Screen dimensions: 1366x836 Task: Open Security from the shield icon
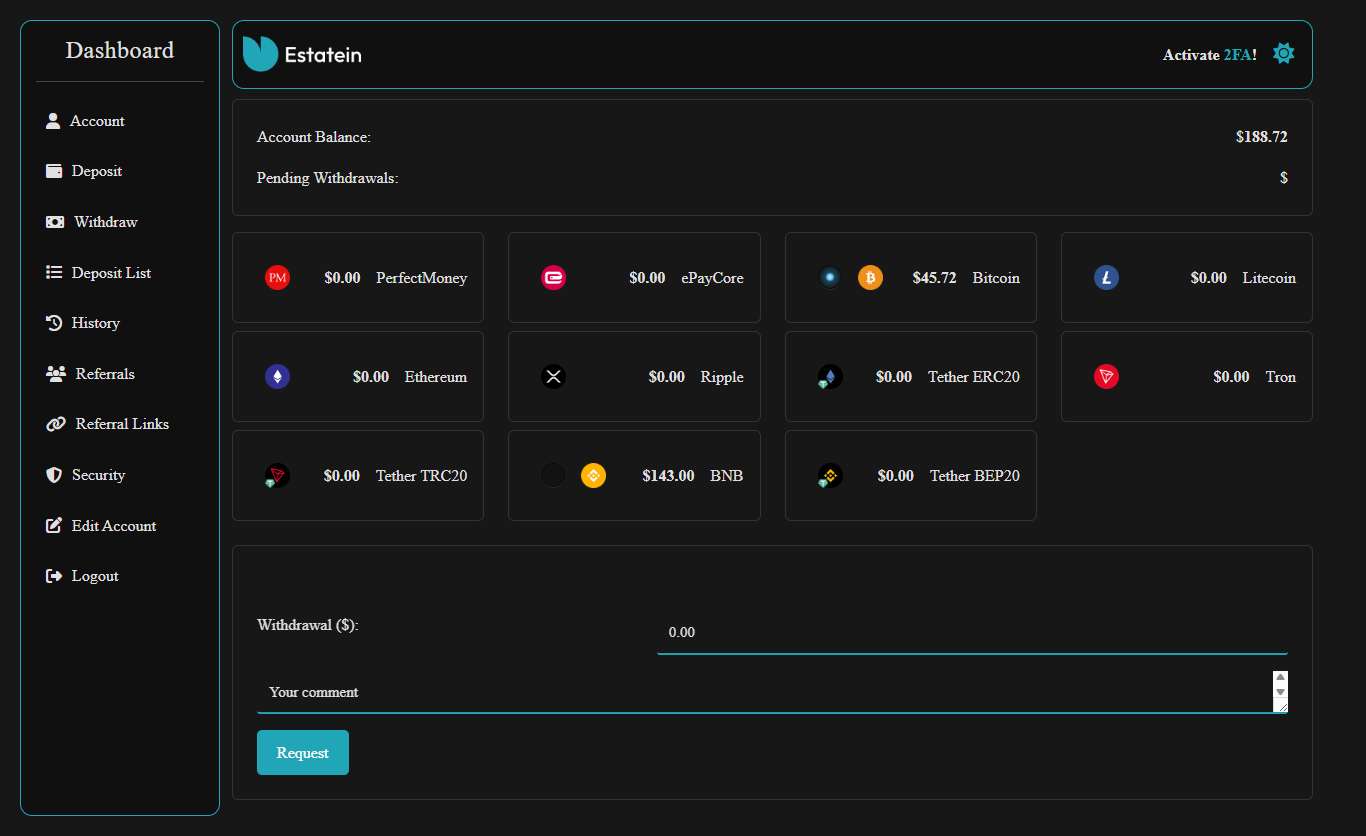[54, 475]
